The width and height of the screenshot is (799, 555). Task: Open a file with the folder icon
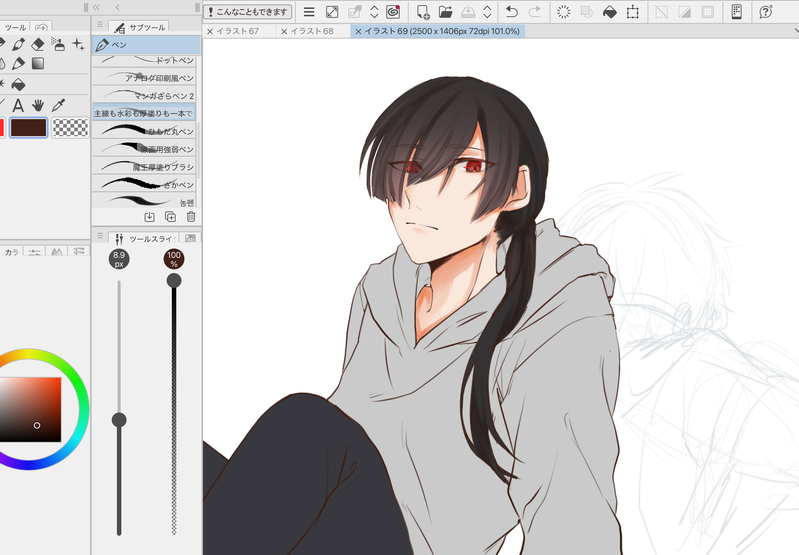pyautogui.click(x=445, y=12)
